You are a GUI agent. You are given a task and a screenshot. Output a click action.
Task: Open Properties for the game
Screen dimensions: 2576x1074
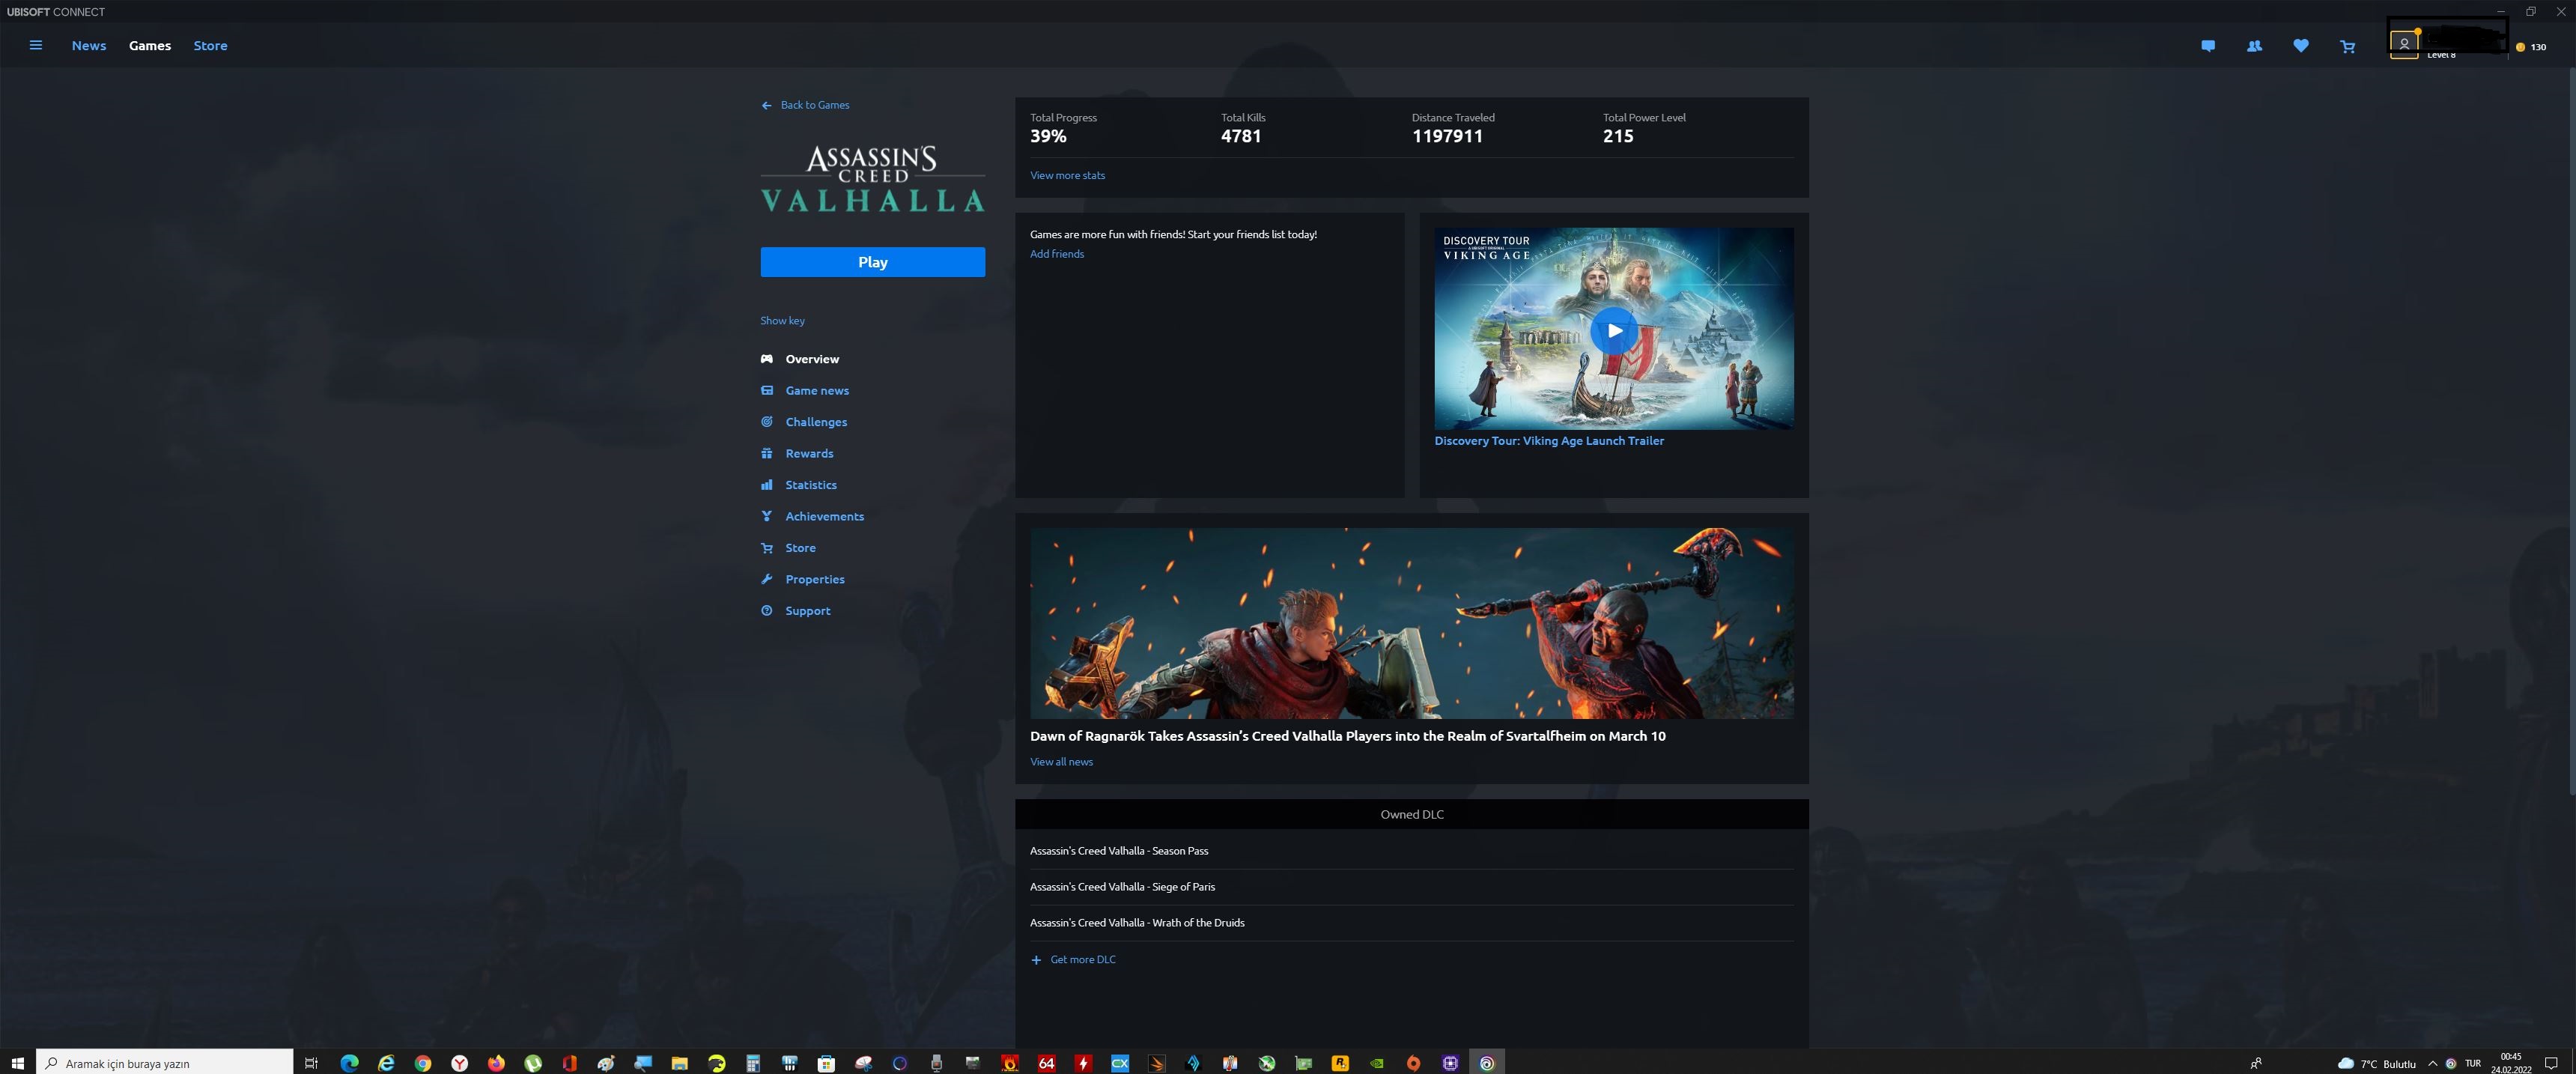coord(815,579)
